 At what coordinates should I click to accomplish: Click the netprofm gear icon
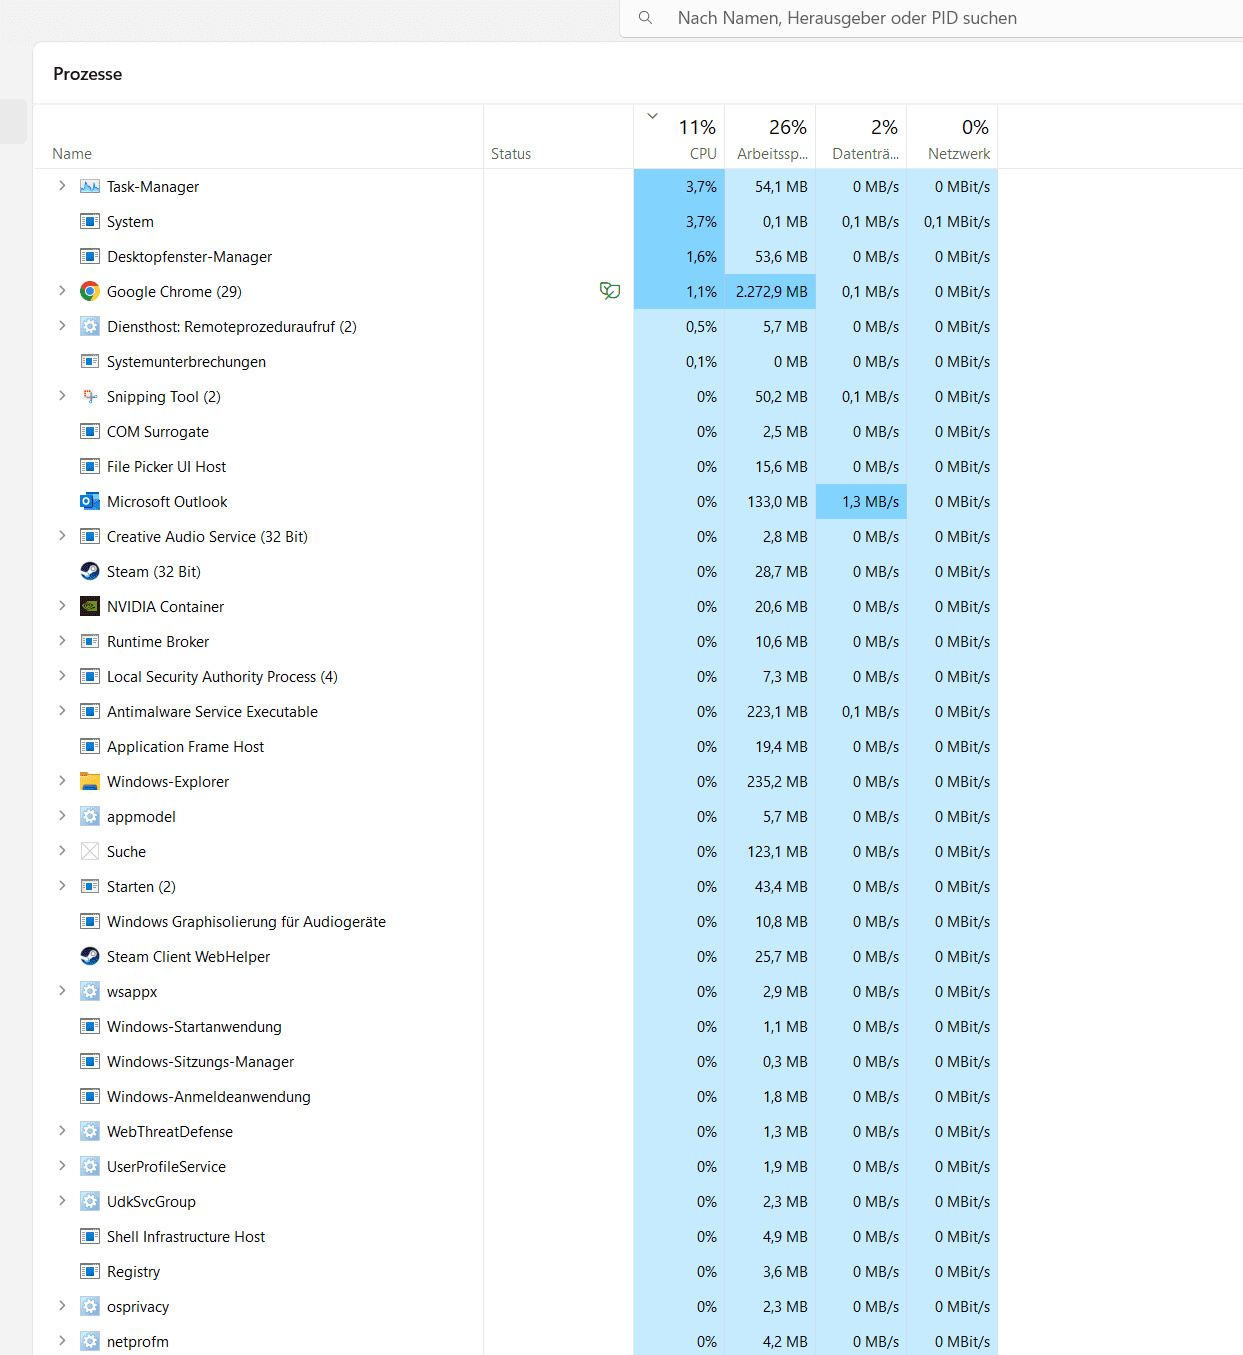(x=90, y=1342)
